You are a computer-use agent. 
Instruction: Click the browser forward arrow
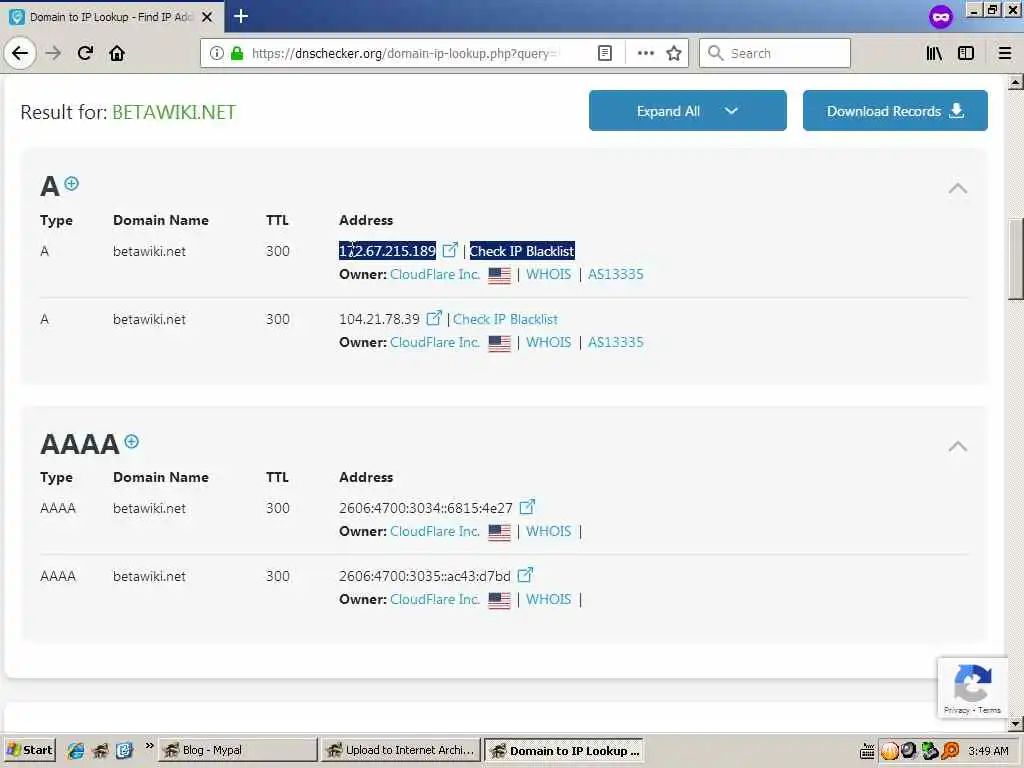(54, 53)
